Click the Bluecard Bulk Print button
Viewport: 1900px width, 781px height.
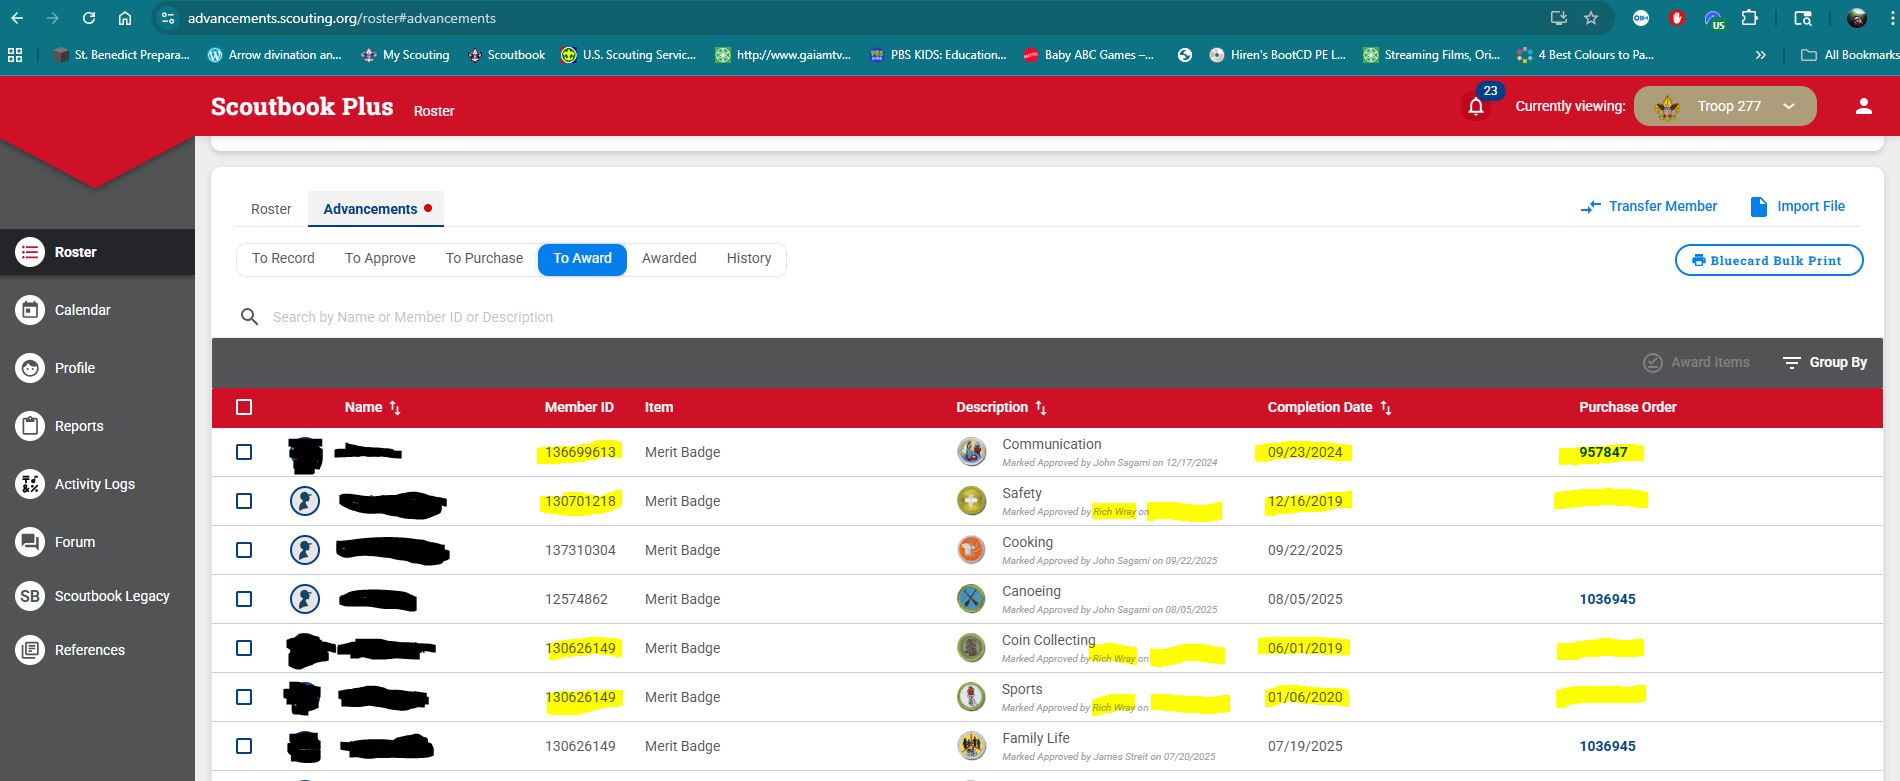[x=1769, y=260]
